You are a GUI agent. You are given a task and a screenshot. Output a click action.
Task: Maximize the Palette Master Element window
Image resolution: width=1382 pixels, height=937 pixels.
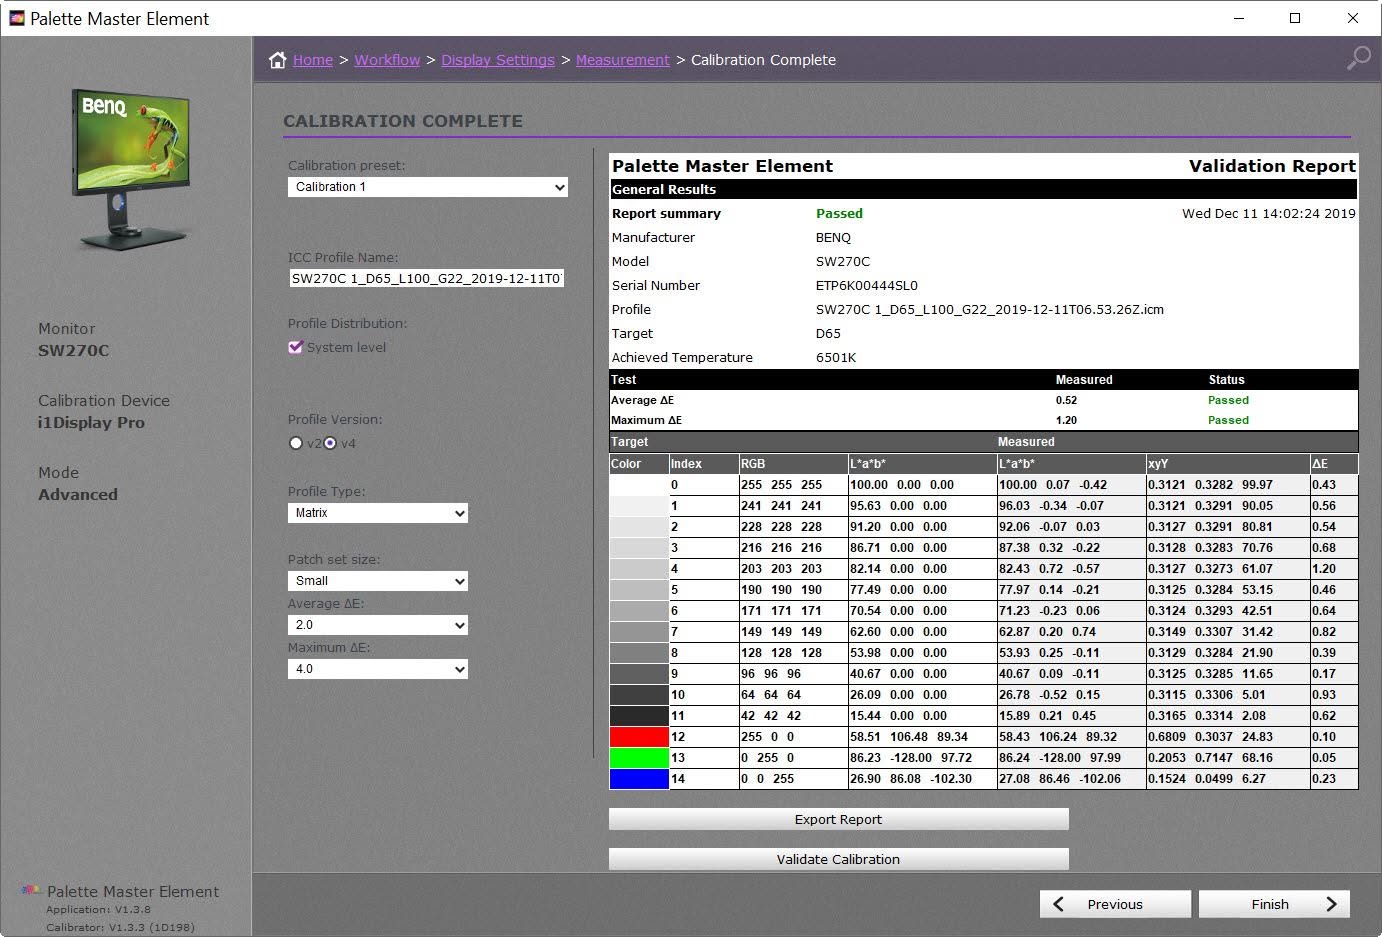pyautogui.click(x=1295, y=18)
